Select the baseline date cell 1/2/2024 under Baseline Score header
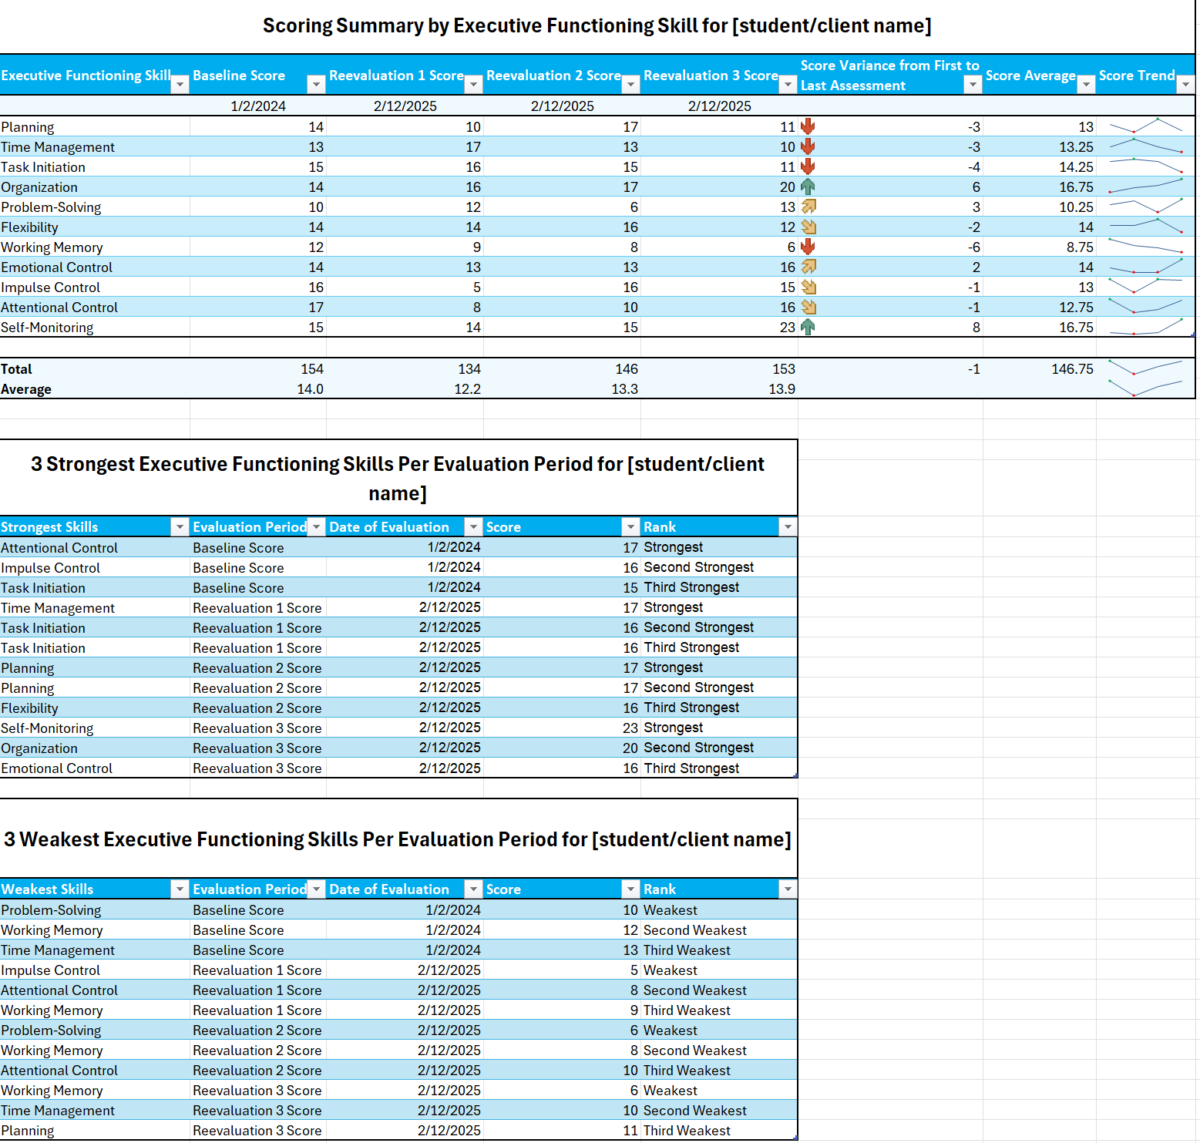Viewport: 1200px width, 1143px height. [258, 106]
